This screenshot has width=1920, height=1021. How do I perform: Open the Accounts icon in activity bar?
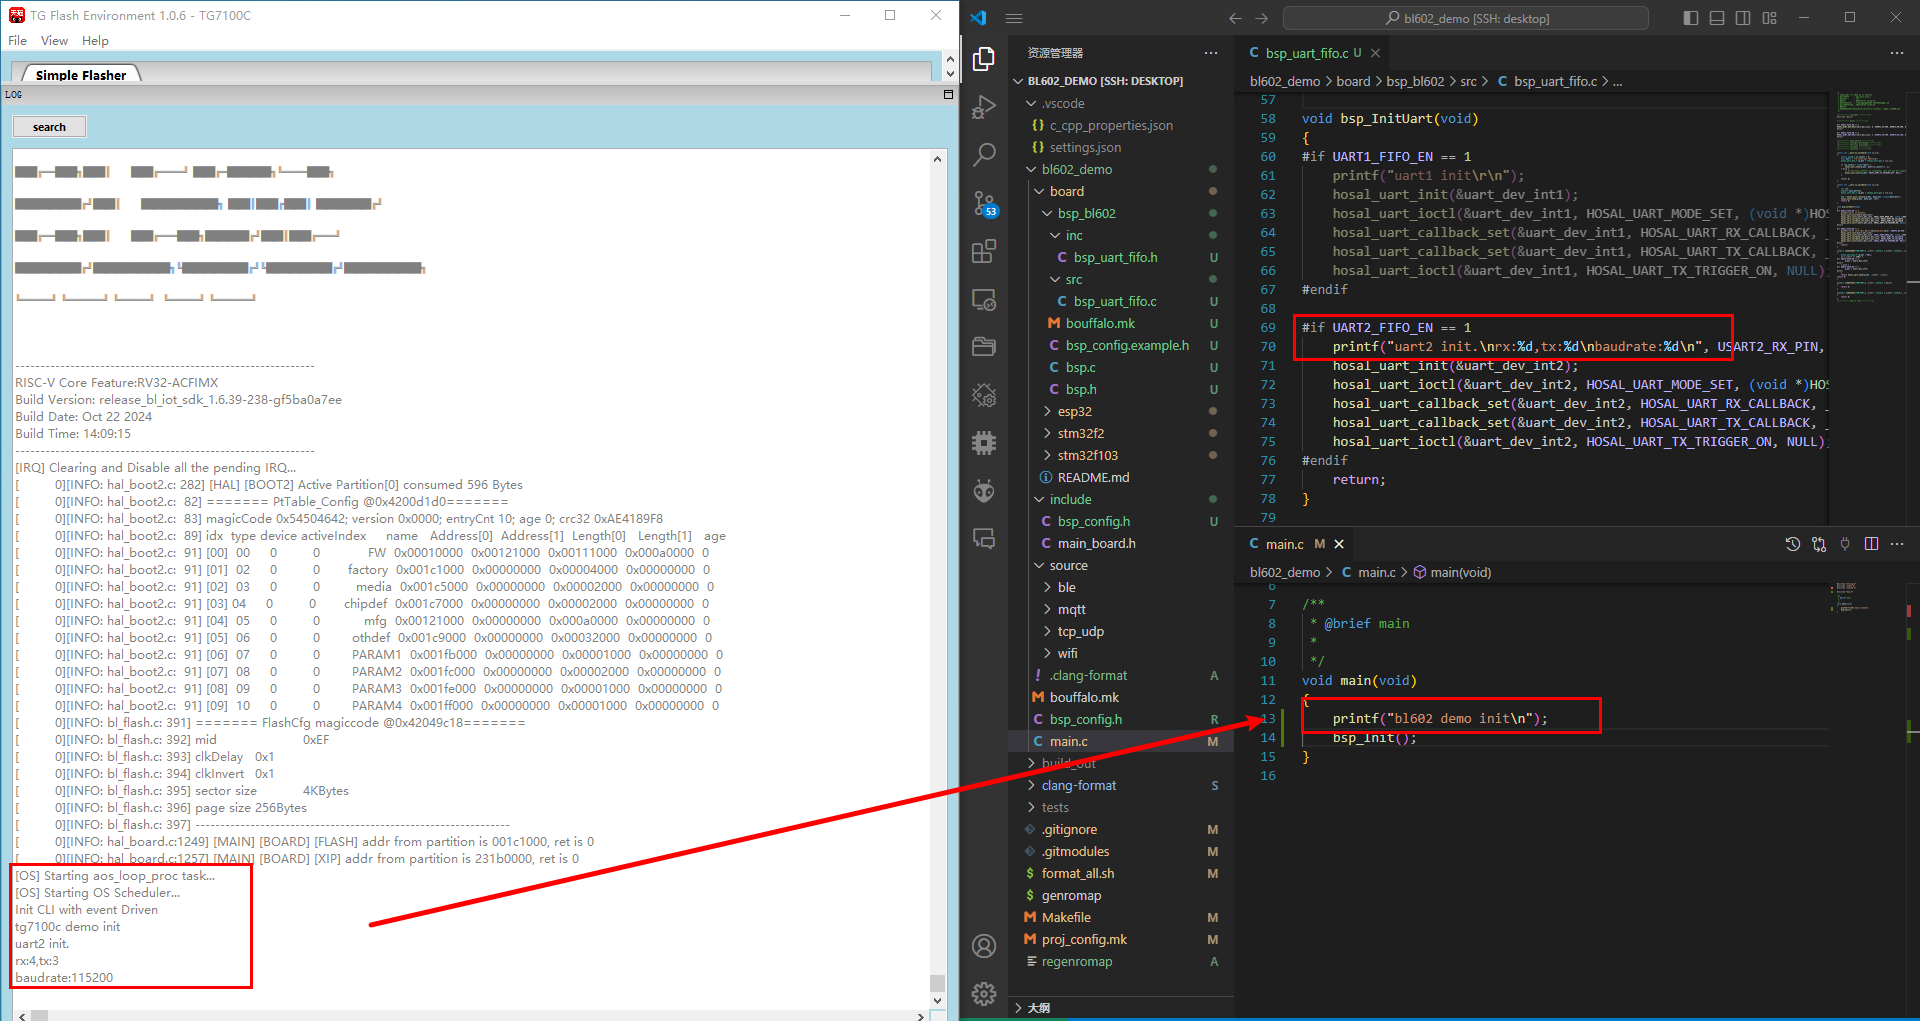984,946
